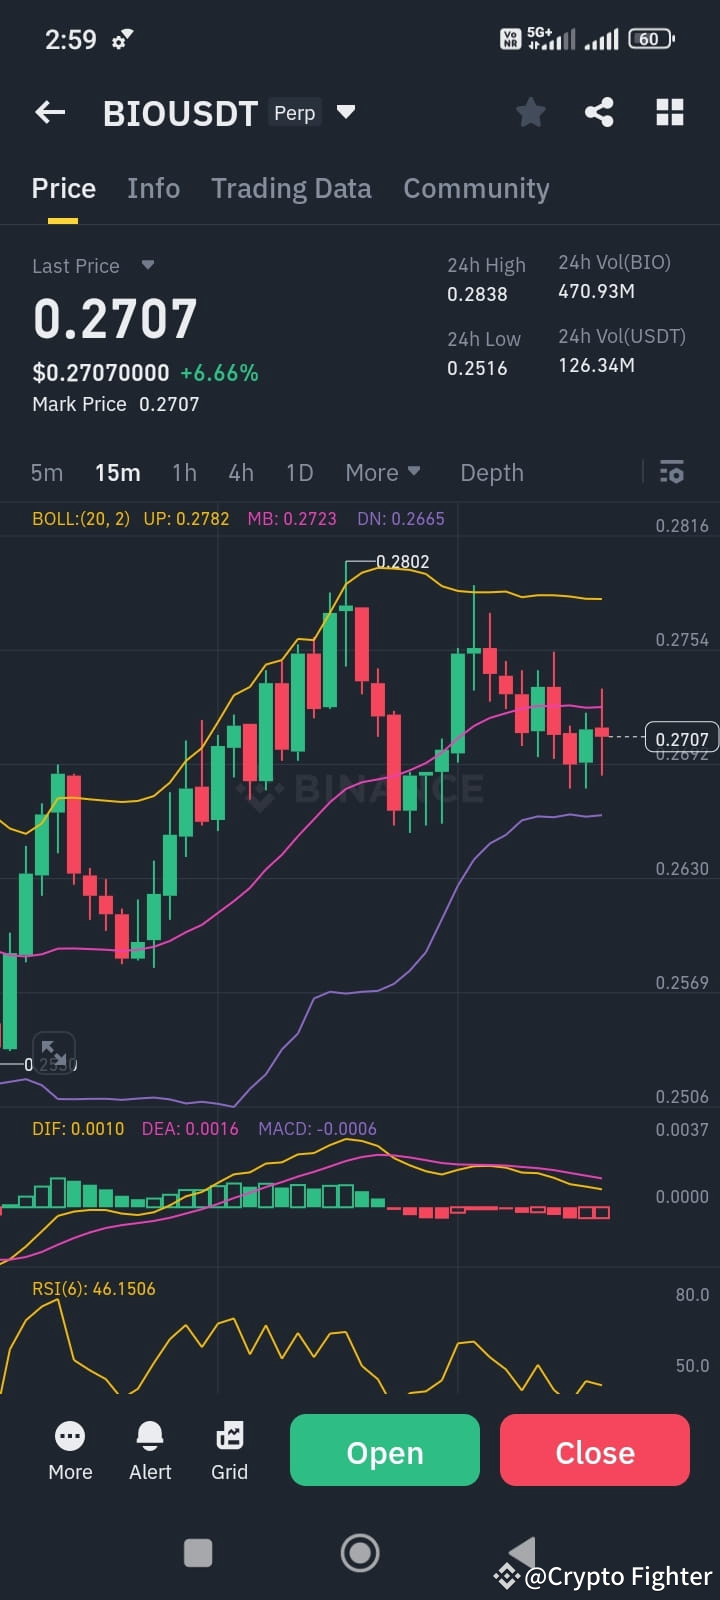Switch chart view to Depth
The width and height of the screenshot is (720, 1600).
(x=491, y=471)
